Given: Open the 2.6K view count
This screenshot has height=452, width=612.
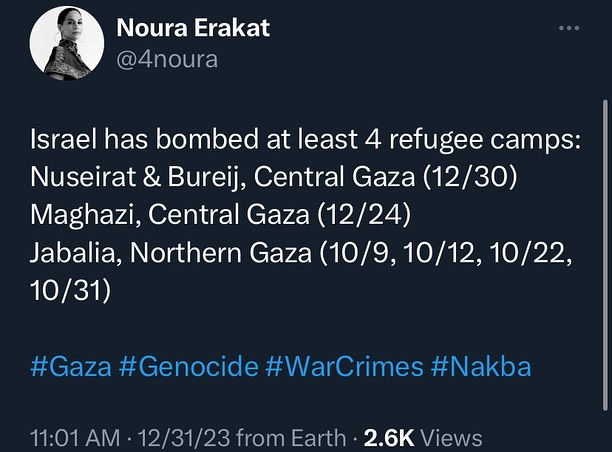Looking at the screenshot, I should 390,437.
